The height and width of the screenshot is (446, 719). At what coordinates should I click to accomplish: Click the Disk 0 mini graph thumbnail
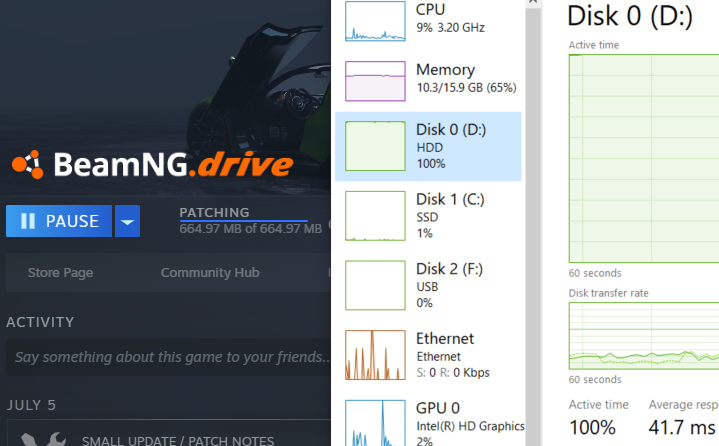375,146
